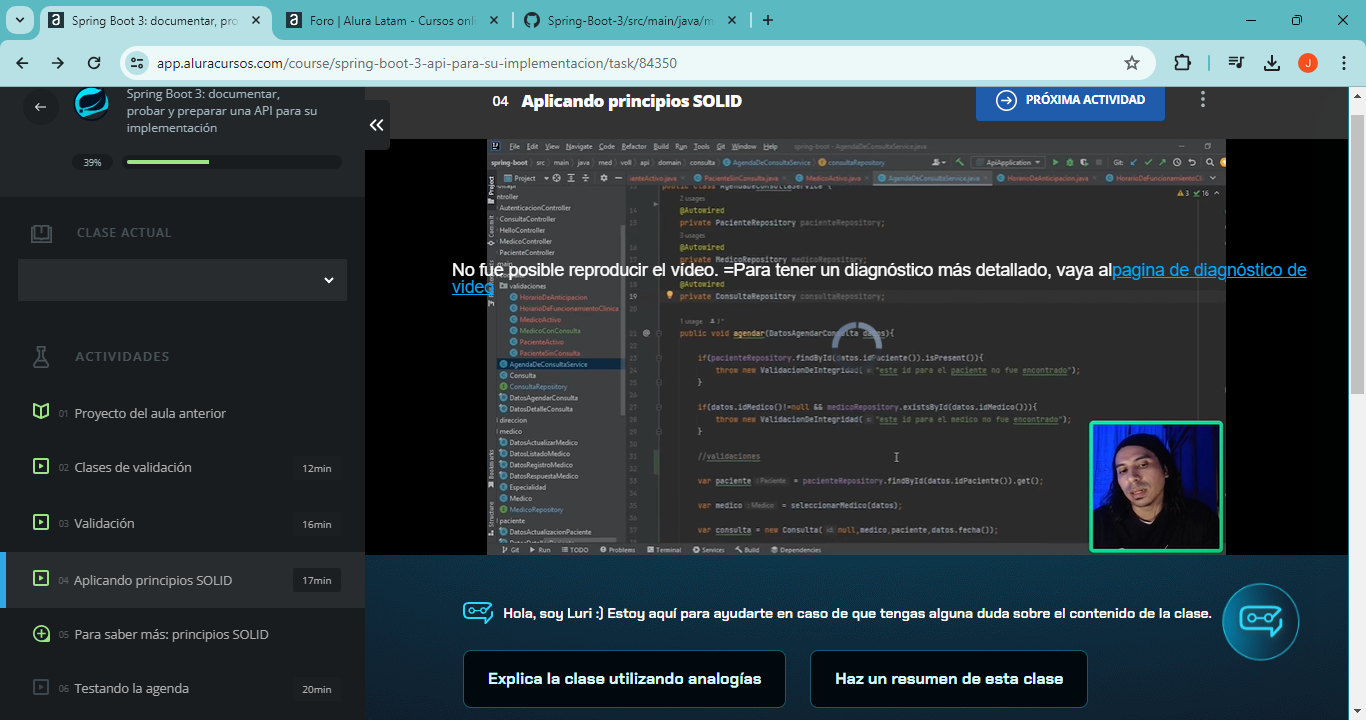Click the instructor webcam thumbnail
Screen dimensions: 1366x720
(1156, 486)
